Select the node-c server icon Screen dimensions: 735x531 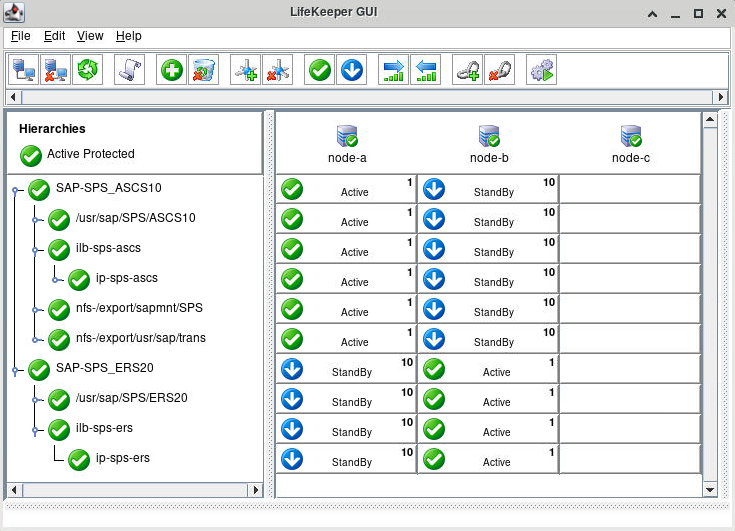click(631, 136)
